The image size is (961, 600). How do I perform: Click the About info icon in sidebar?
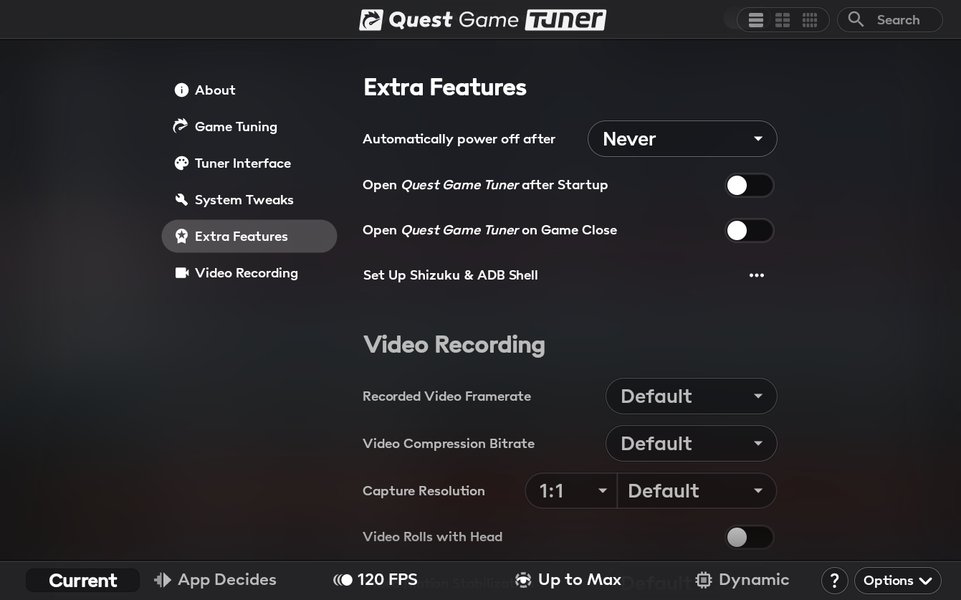click(x=181, y=90)
